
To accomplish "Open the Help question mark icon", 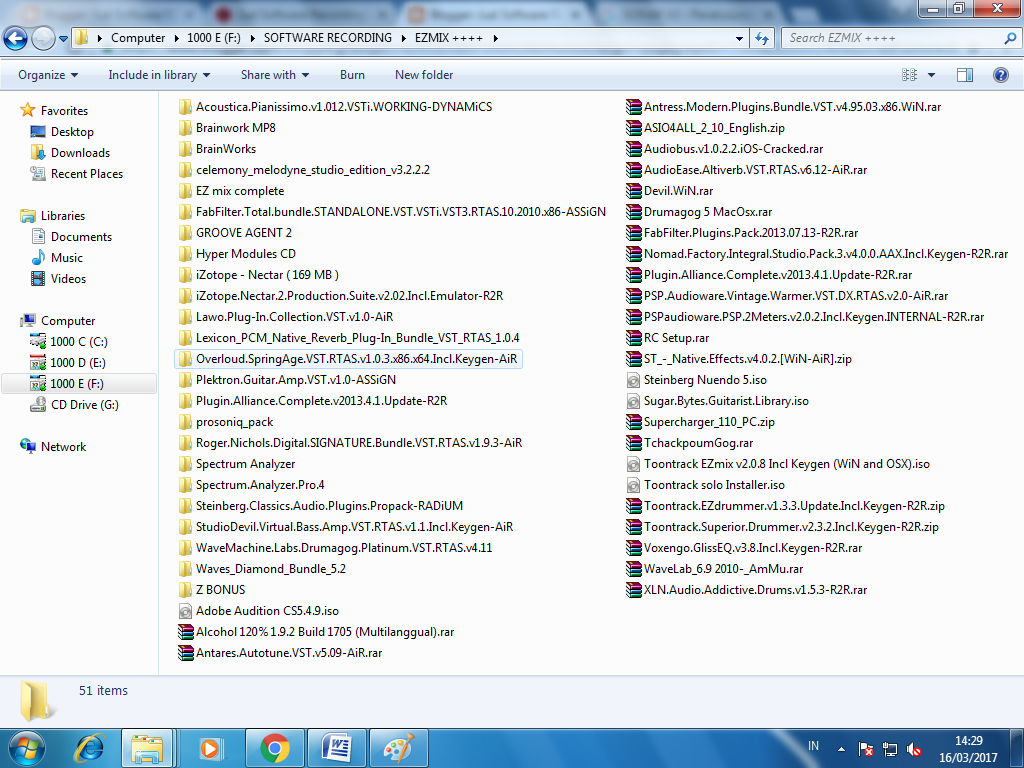I will click(x=1000, y=75).
